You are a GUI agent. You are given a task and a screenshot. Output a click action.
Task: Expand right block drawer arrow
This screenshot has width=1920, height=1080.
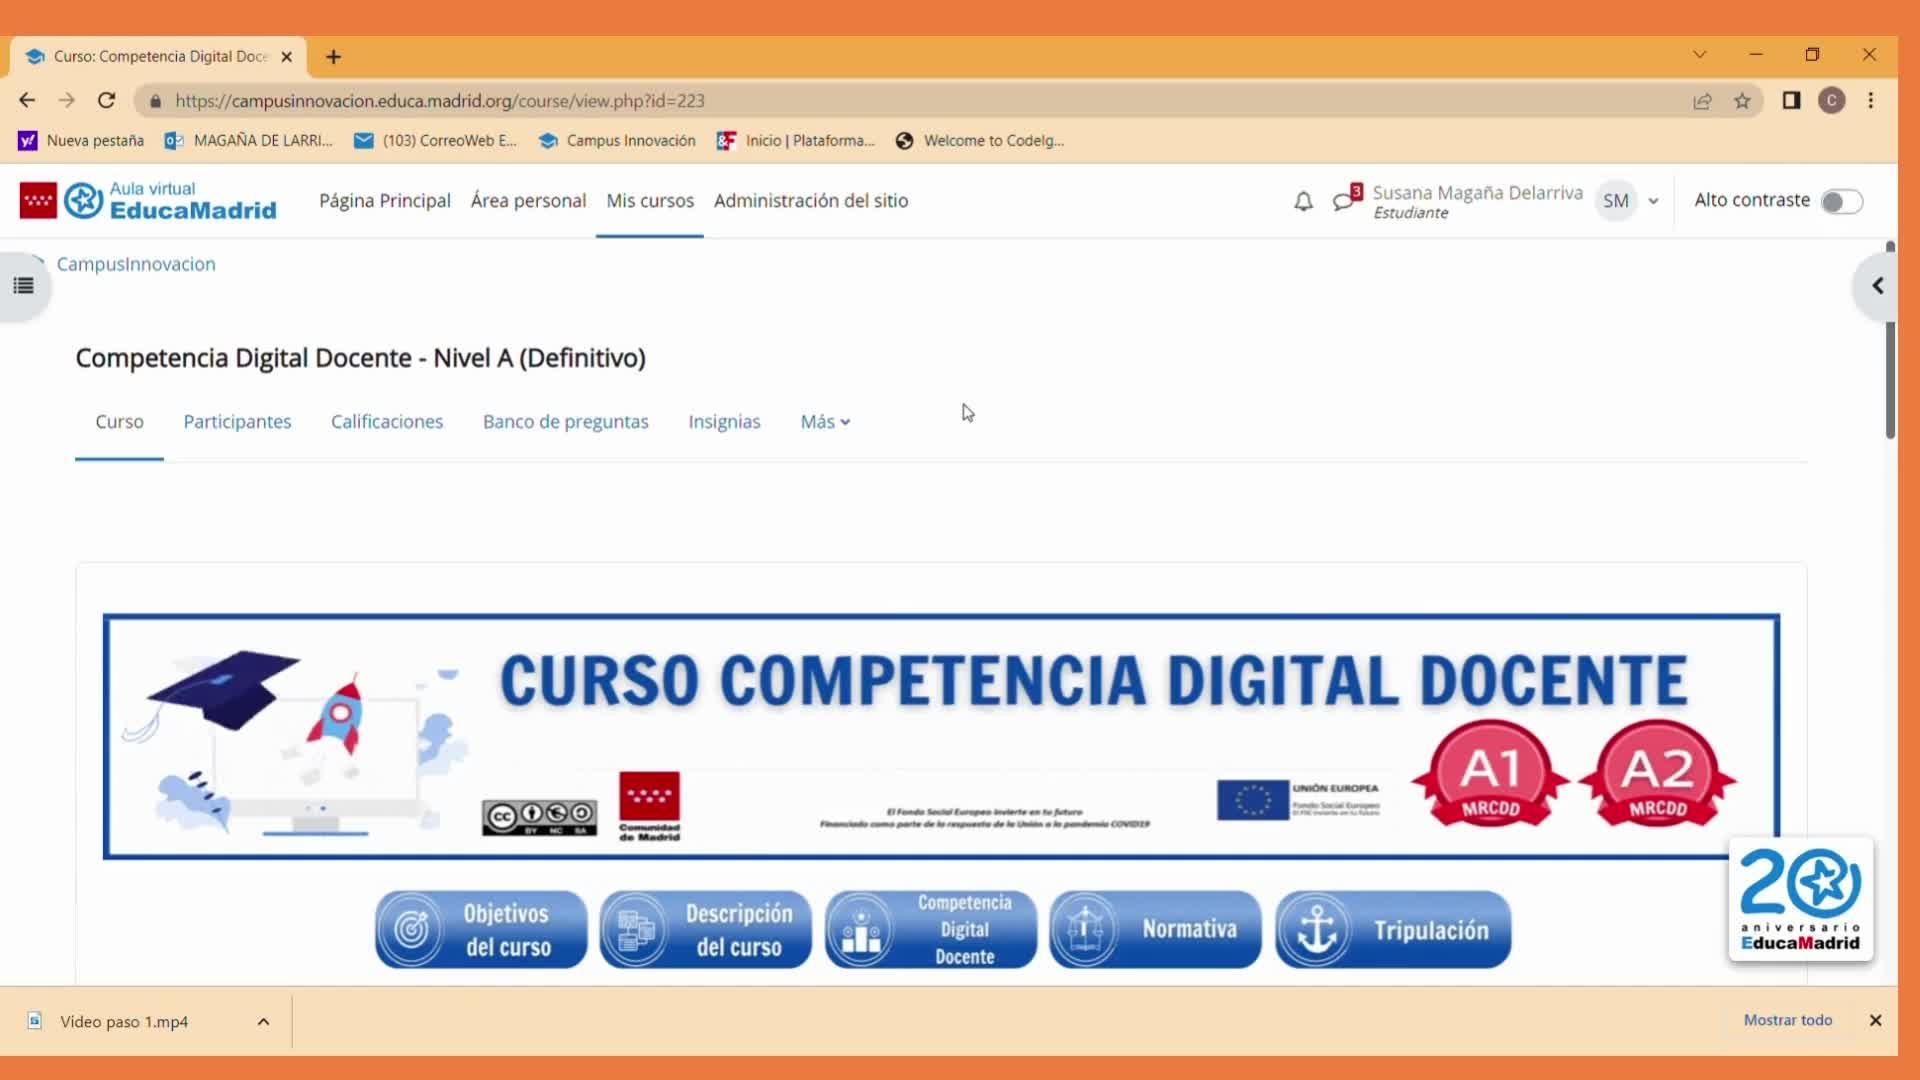point(1877,286)
